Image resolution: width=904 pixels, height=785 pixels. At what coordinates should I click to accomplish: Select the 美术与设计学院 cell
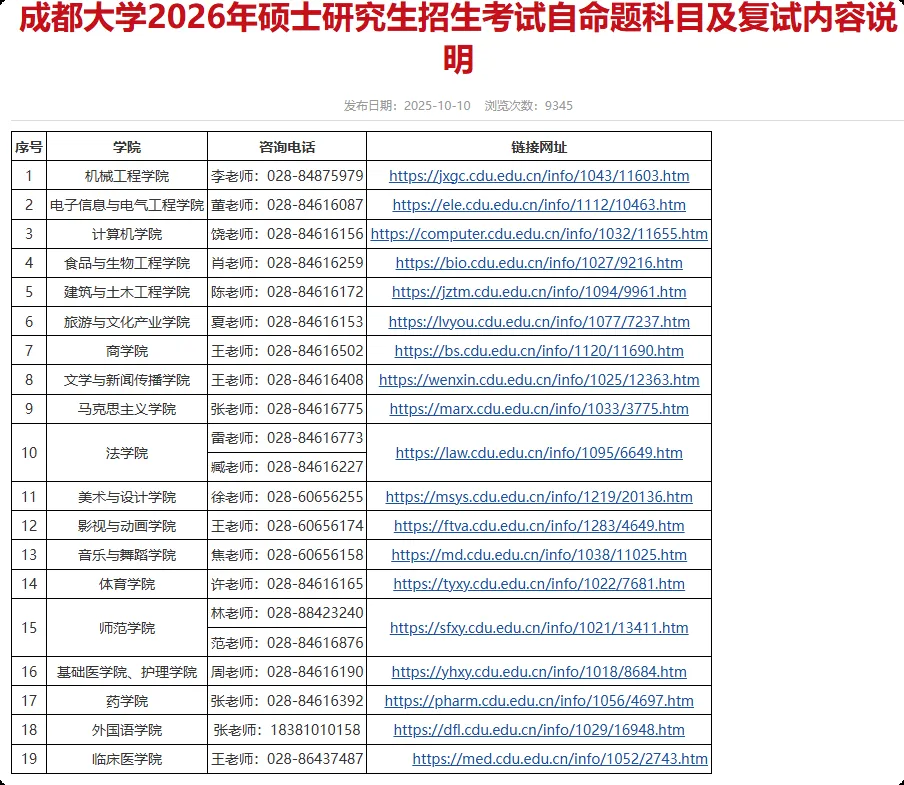pyautogui.click(x=127, y=497)
